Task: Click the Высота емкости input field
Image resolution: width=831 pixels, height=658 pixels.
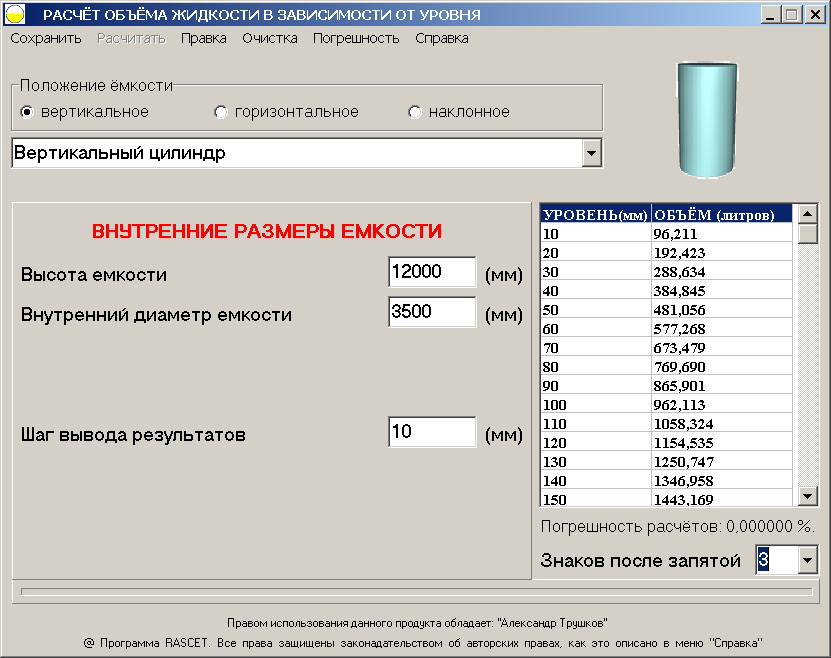Action: pos(431,271)
